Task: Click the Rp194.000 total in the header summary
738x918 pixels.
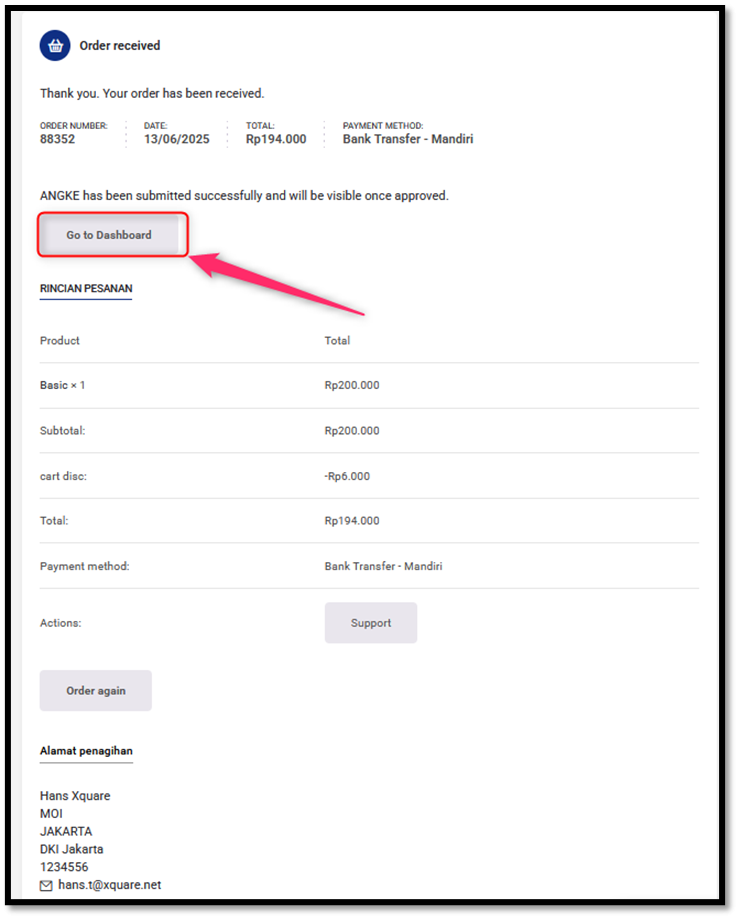Action: click(276, 139)
